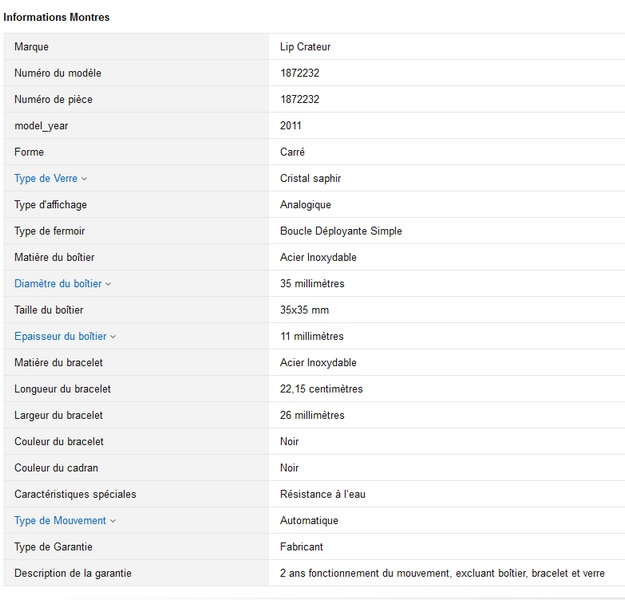Viewport: 625px width, 600px height.
Task: Expand the chevron beside Type de Verre
Action: (x=84, y=179)
